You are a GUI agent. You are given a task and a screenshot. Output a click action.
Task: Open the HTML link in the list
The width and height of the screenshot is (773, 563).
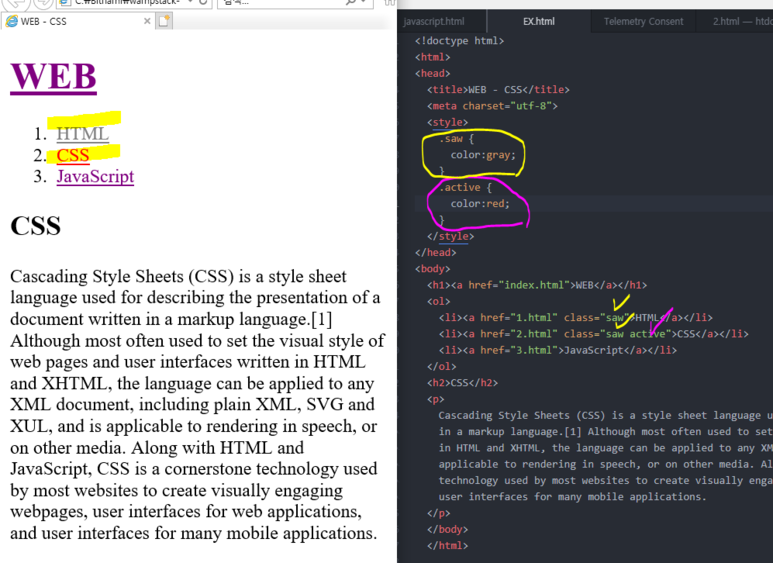tap(82, 134)
